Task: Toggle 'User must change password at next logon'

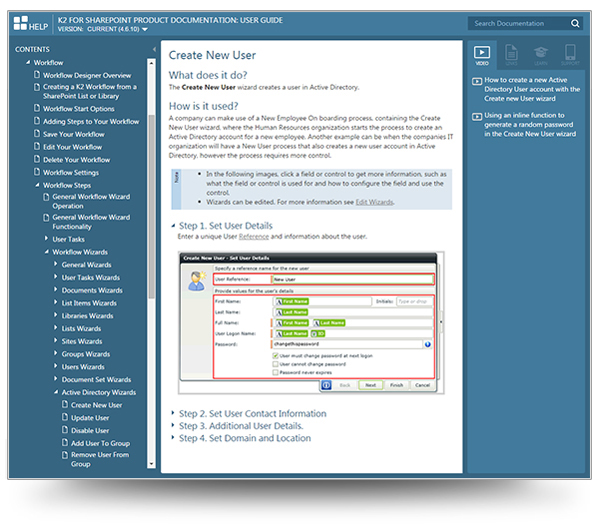Action: (275, 356)
